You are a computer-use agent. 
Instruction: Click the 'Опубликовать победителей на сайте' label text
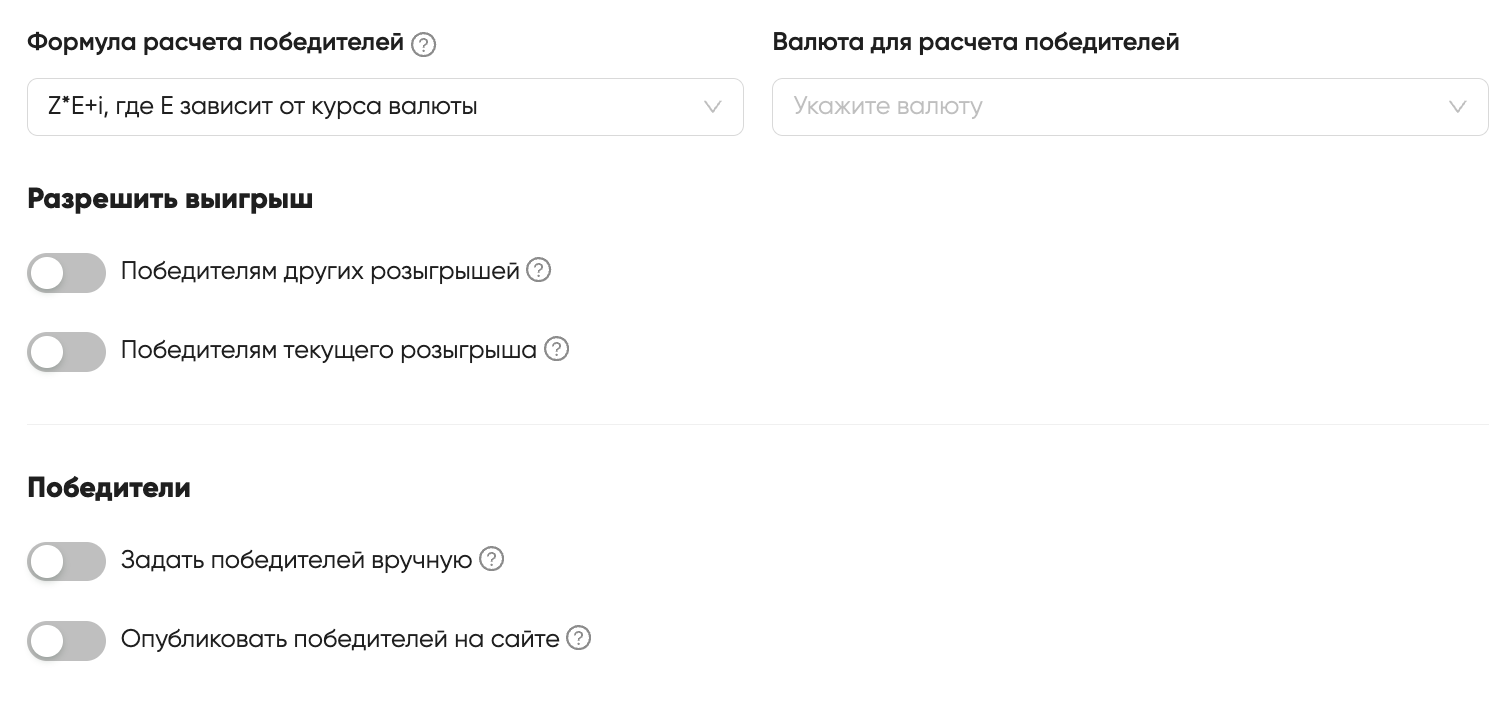[340, 639]
